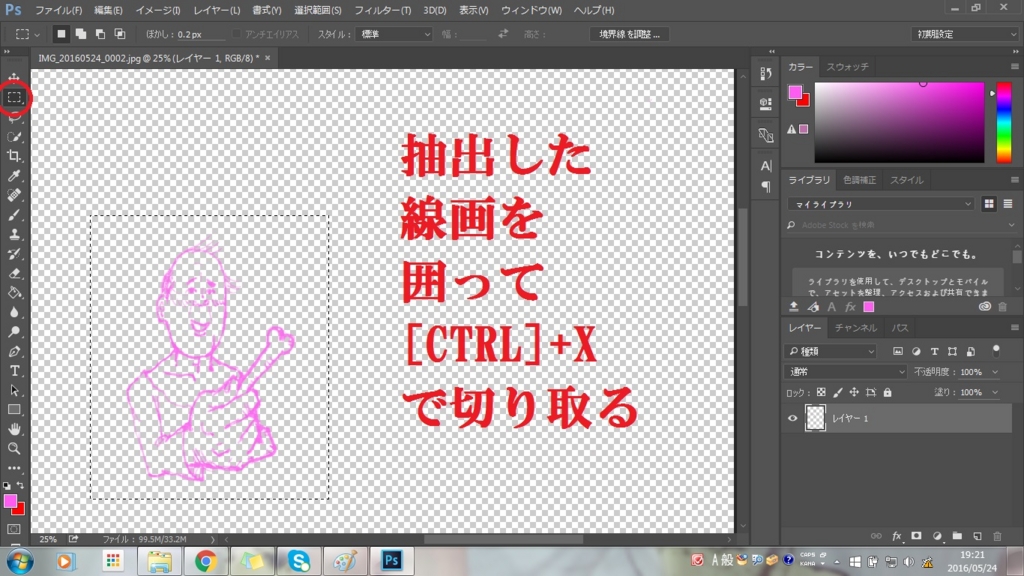Select the Move tool
1024x576 pixels.
pos(14,77)
